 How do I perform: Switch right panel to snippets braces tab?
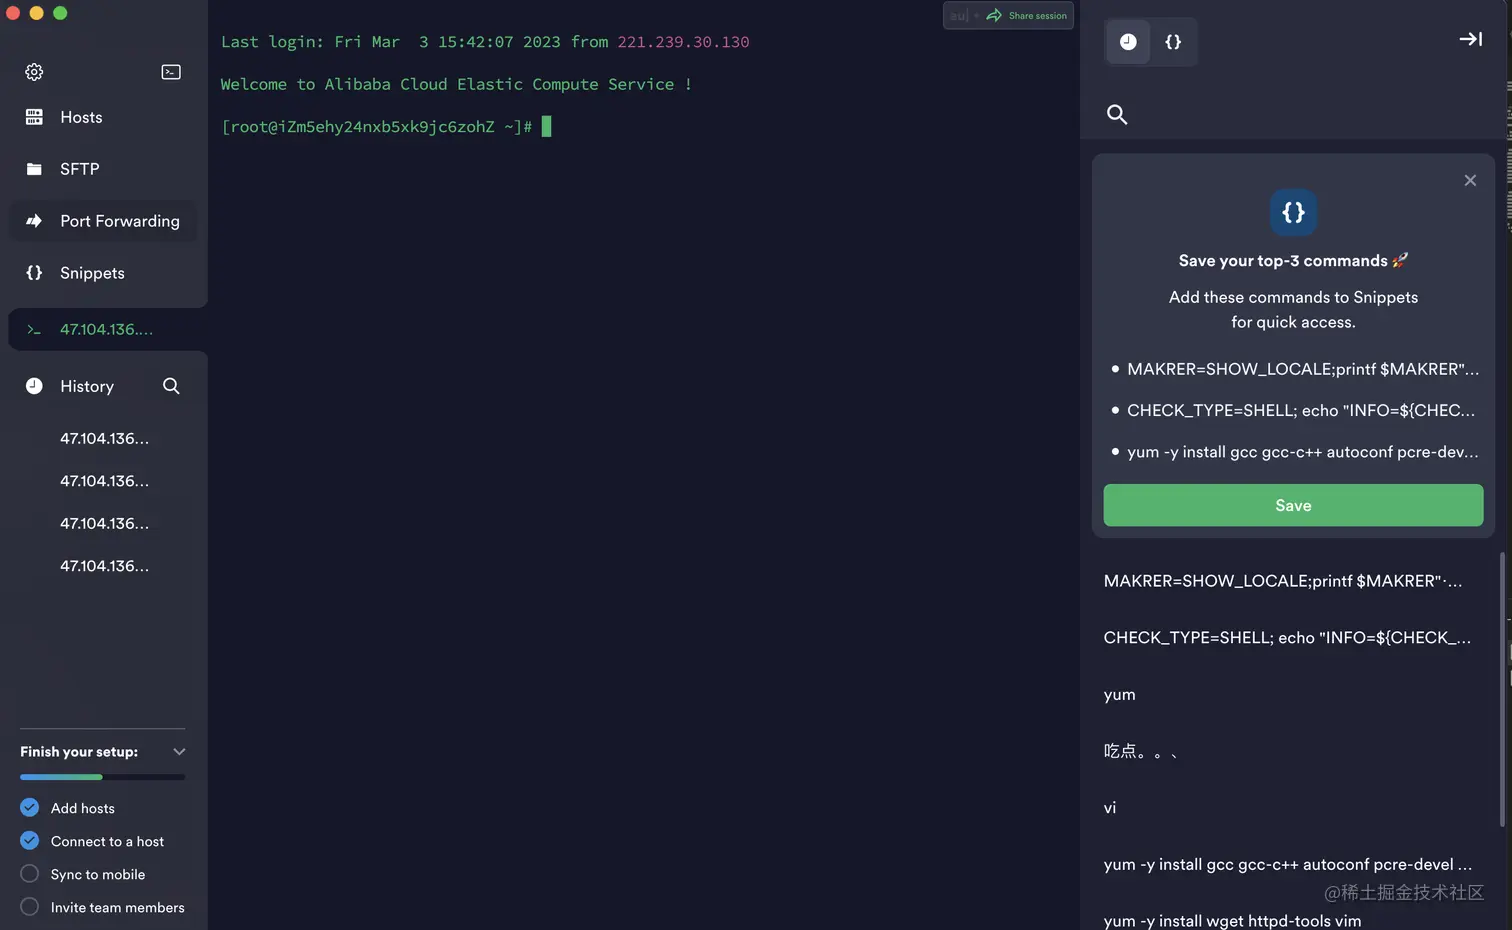point(1173,42)
